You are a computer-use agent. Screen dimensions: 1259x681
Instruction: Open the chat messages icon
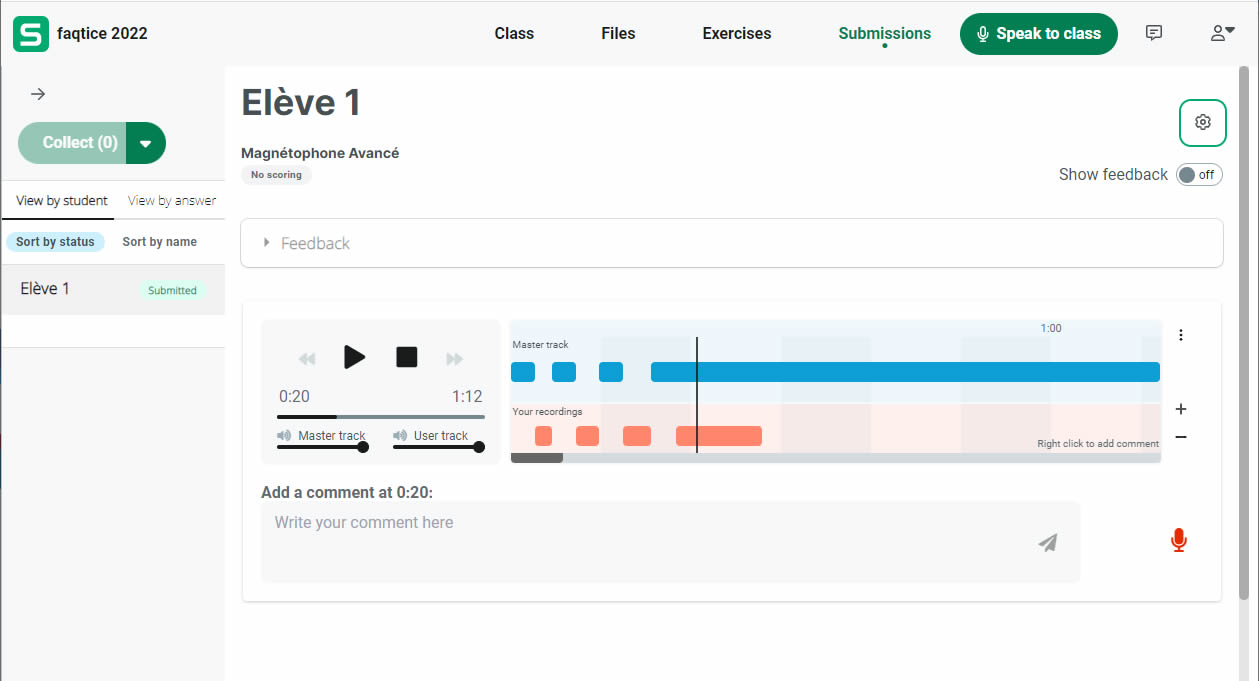(x=1154, y=33)
